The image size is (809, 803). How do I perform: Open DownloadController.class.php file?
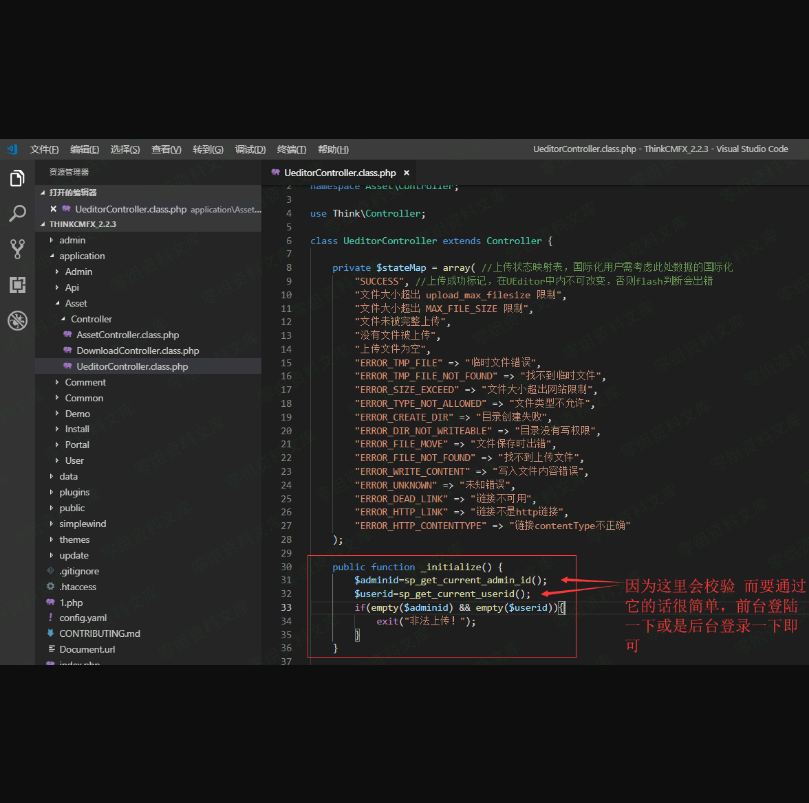coord(137,351)
